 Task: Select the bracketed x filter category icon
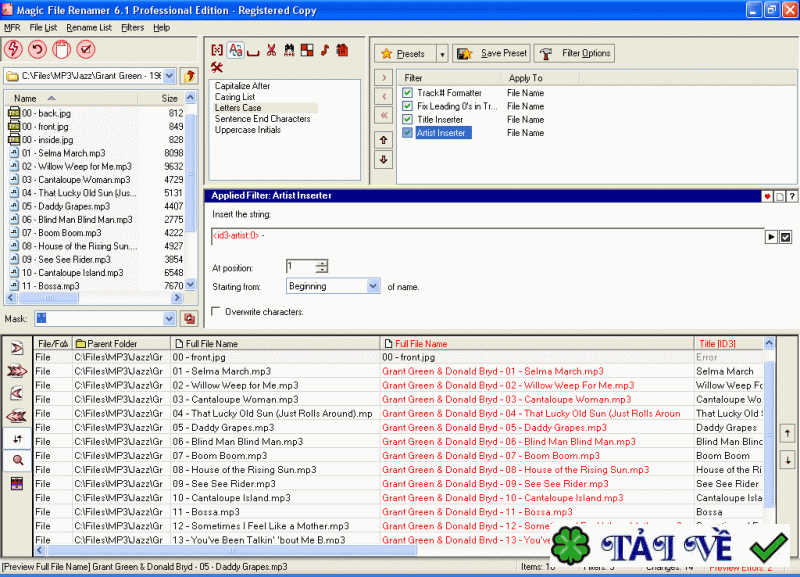tap(217, 50)
